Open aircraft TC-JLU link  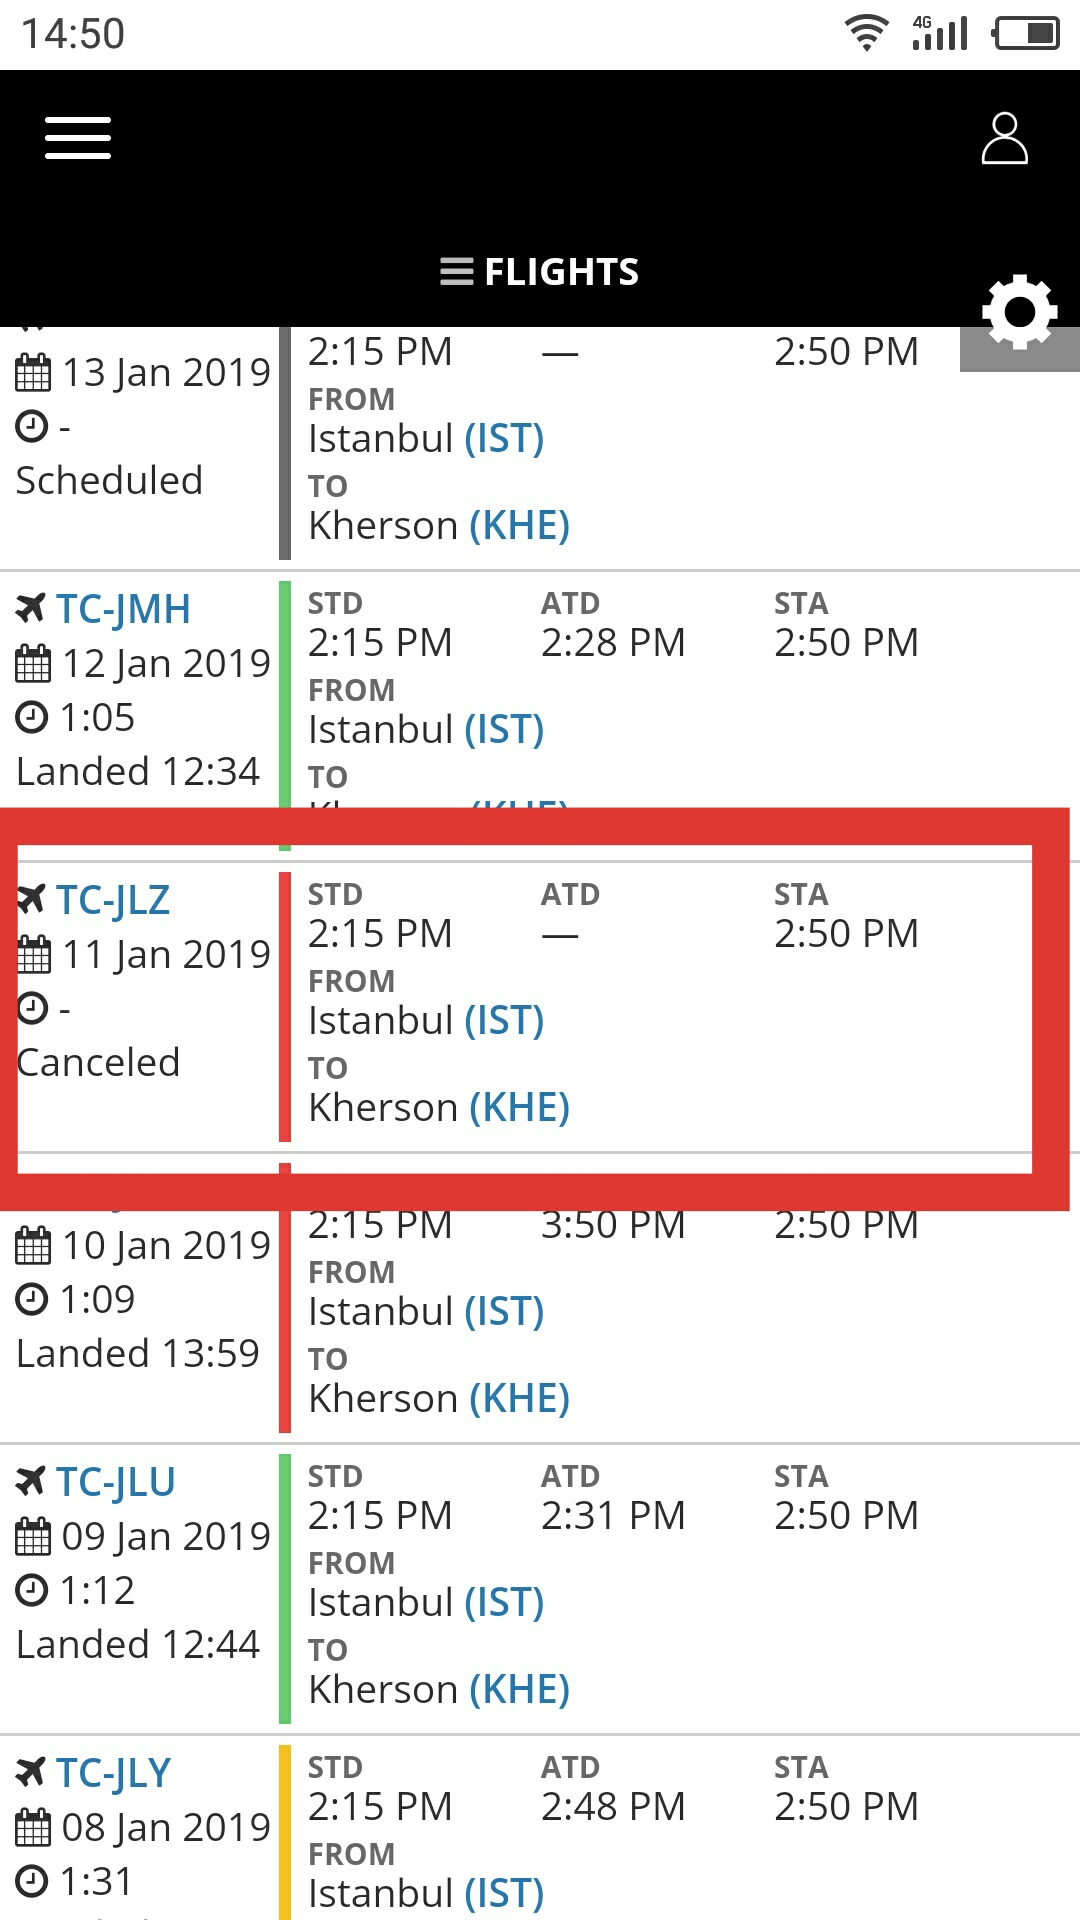(x=116, y=1482)
